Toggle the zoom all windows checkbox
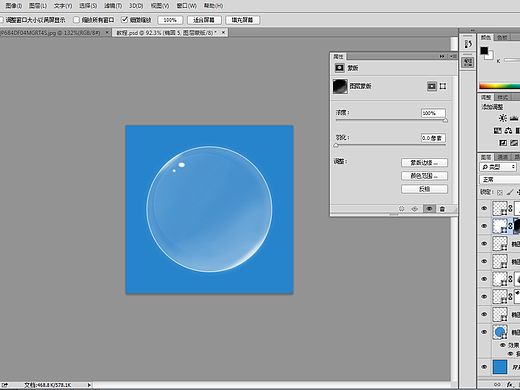The height and width of the screenshot is (390, 520). click(x=76, y=20)
